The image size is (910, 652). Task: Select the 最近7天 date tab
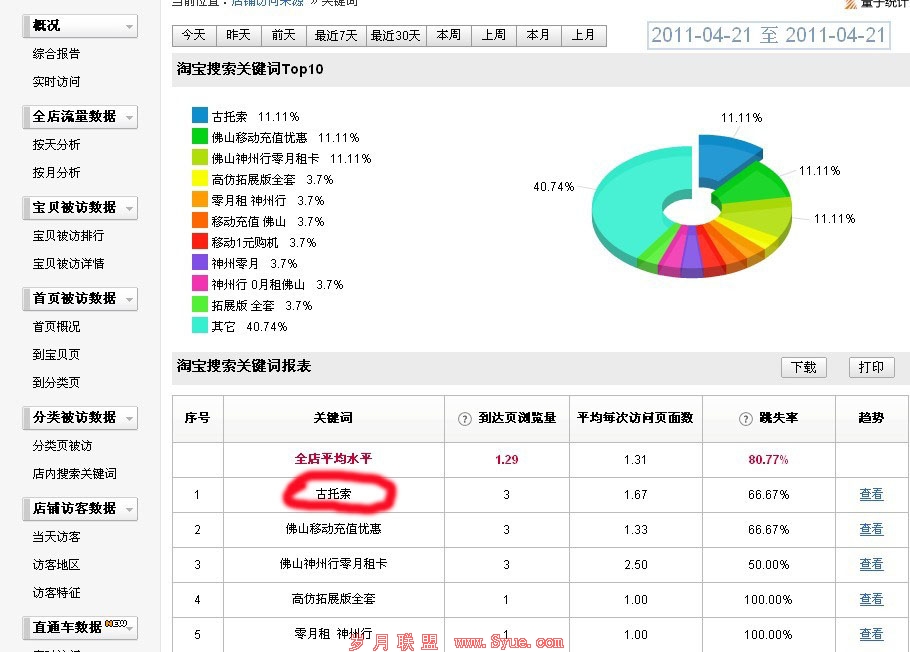click(336, 35)
